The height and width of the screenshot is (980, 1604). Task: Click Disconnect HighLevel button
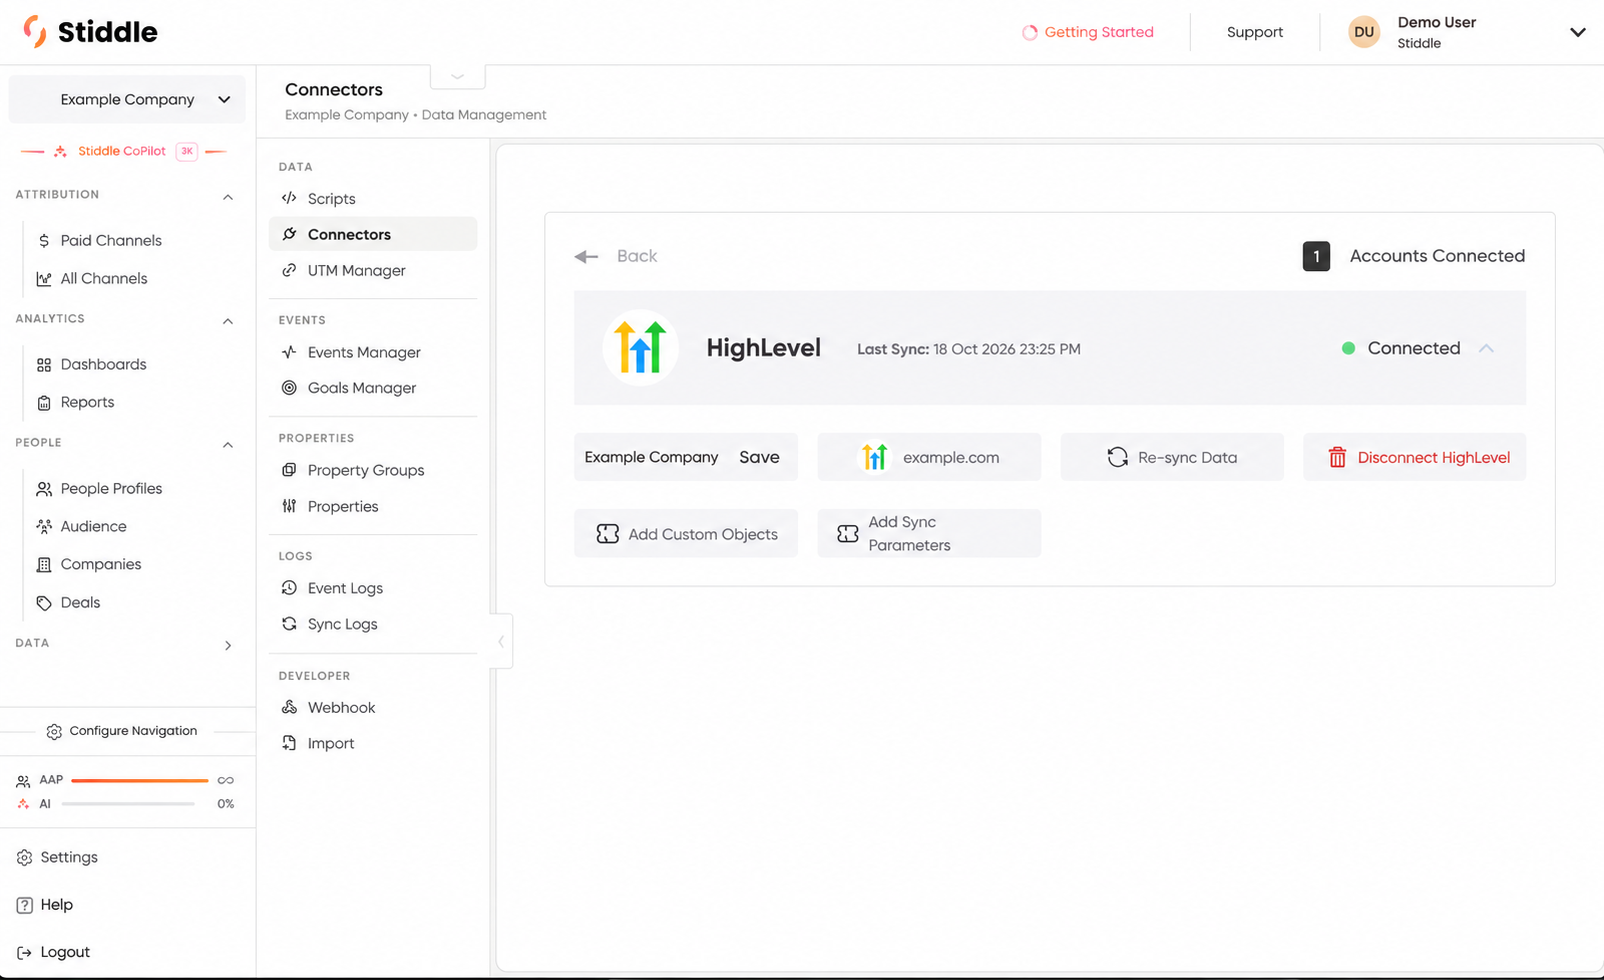coord(1415,457)
